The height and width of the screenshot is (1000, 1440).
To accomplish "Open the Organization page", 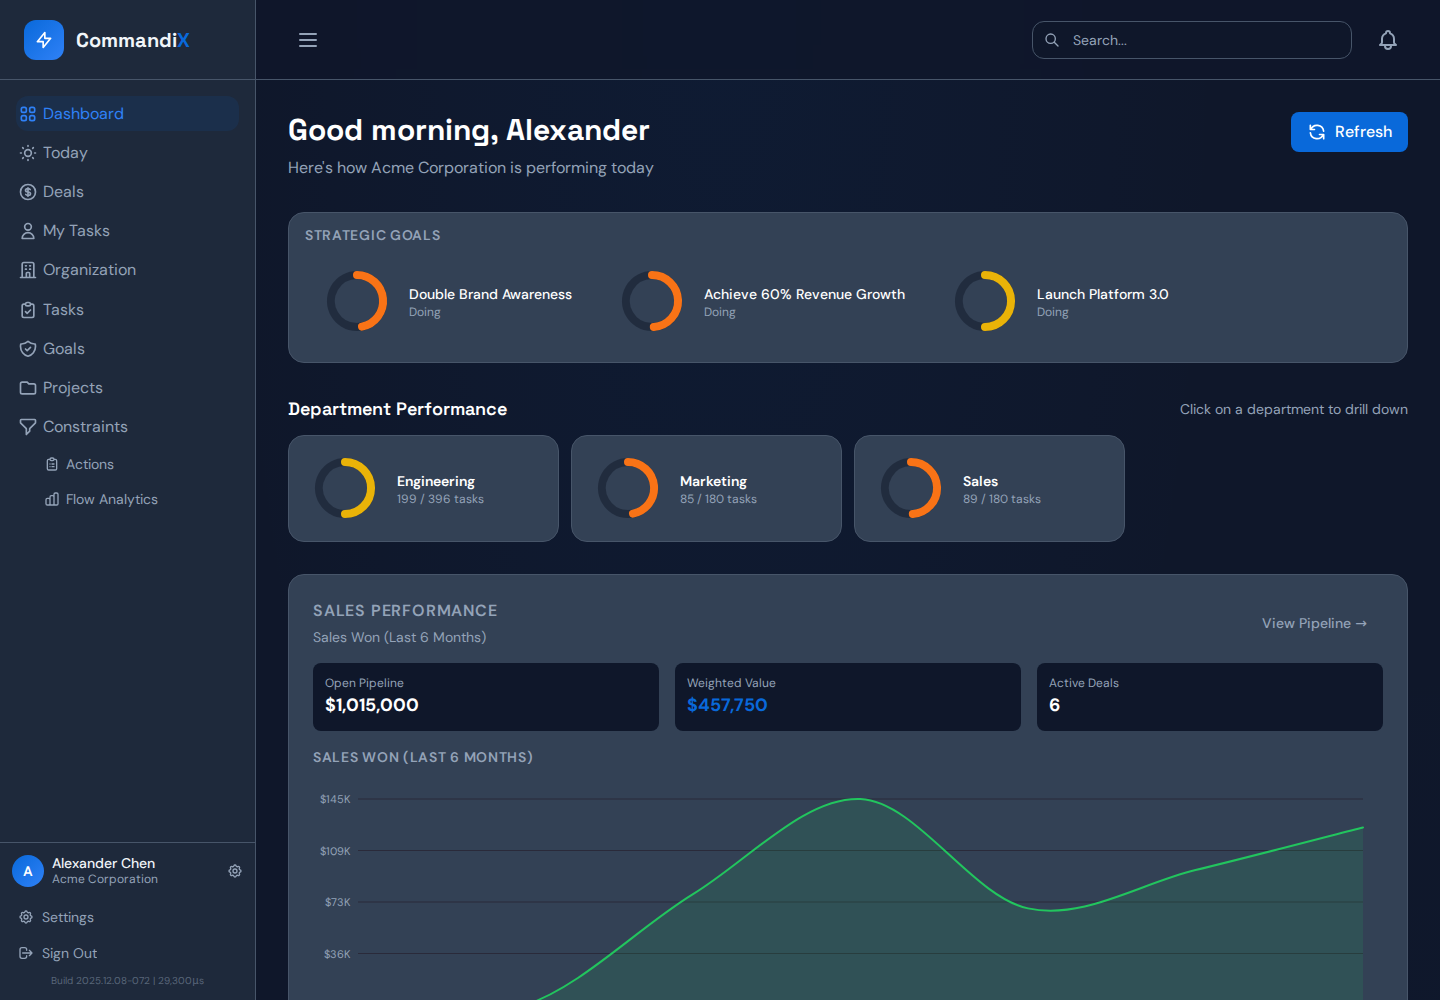I will (x=128, y=270).
